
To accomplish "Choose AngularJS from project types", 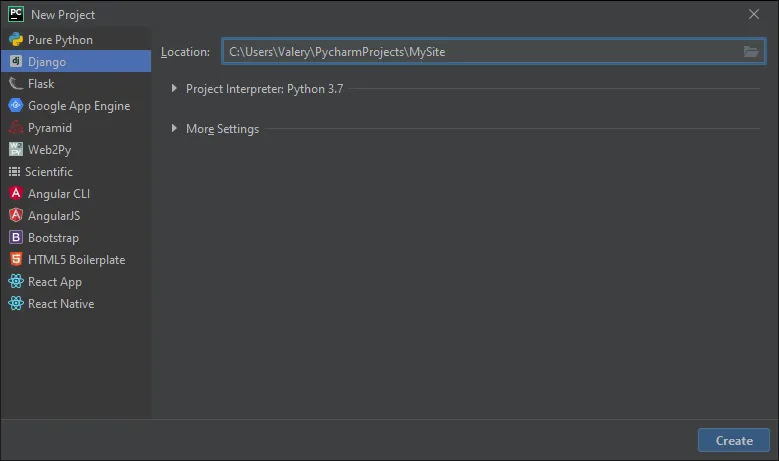I will pos(54,216).
